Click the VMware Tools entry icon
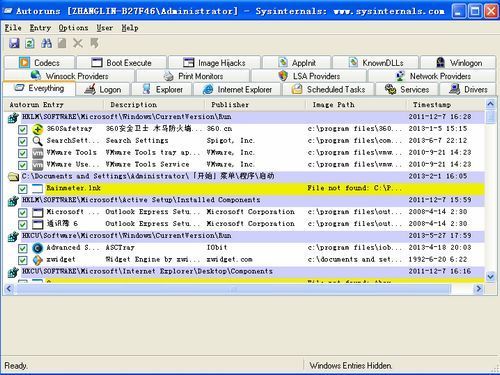The image size is (500, 375). (37, 153)
